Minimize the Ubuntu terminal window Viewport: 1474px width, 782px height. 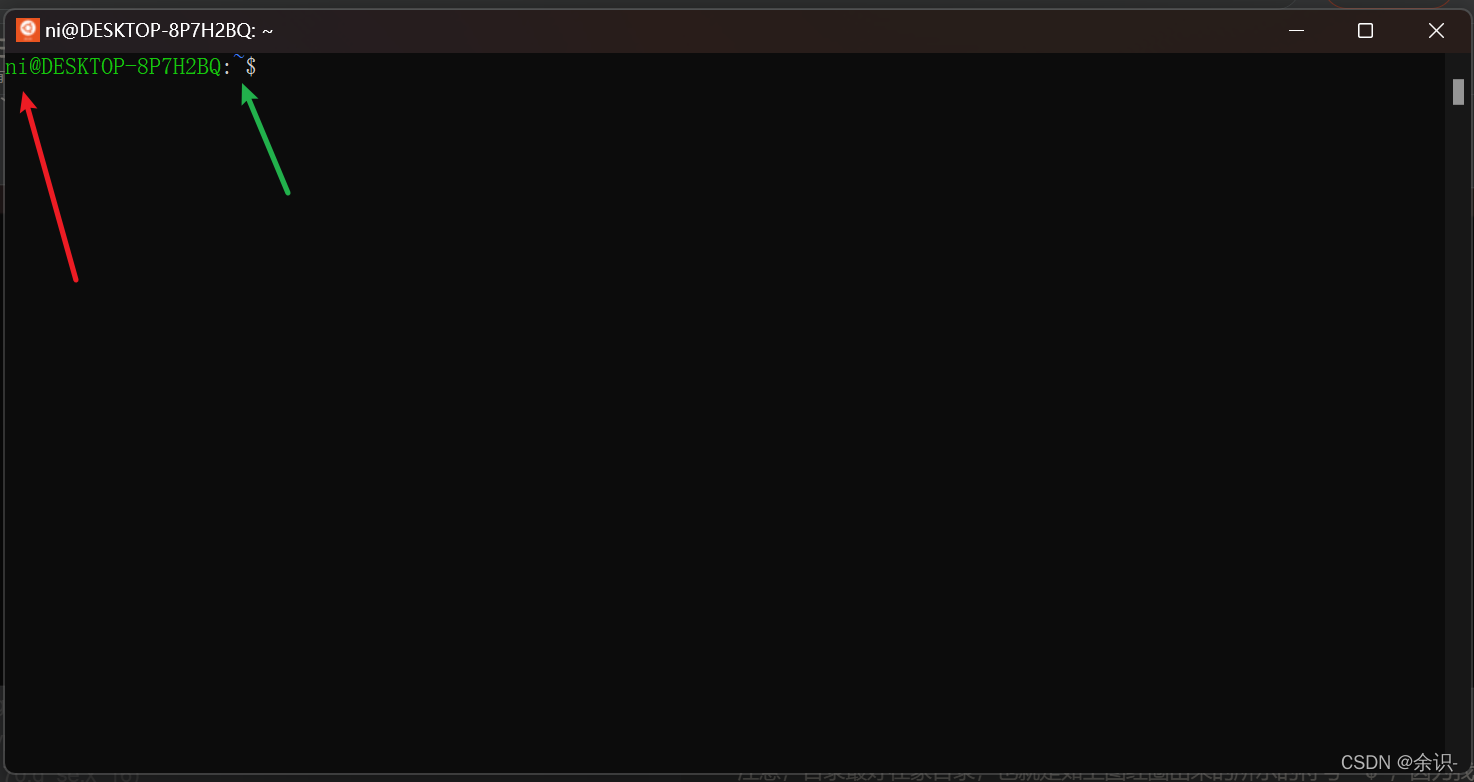pyautogui.click(x=1297, y=31)
